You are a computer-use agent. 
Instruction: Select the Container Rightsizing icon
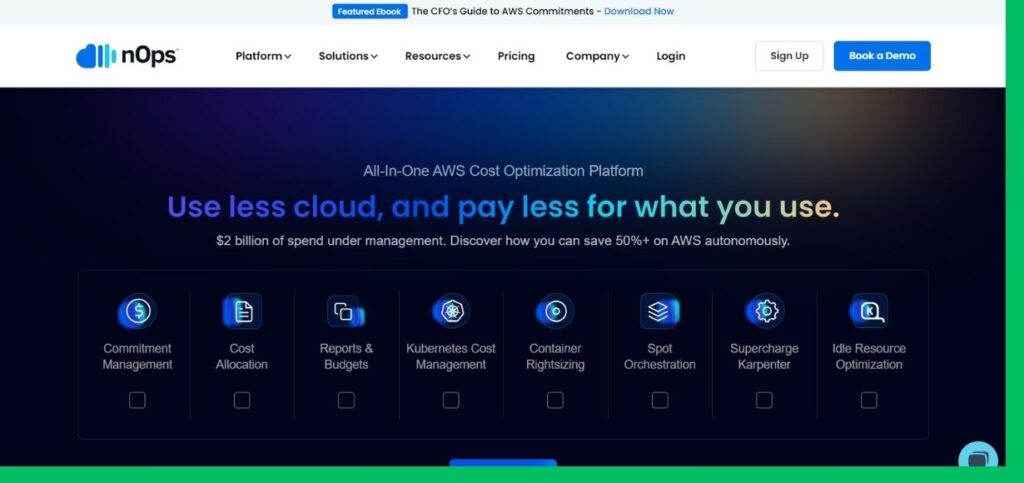point(555,311)
